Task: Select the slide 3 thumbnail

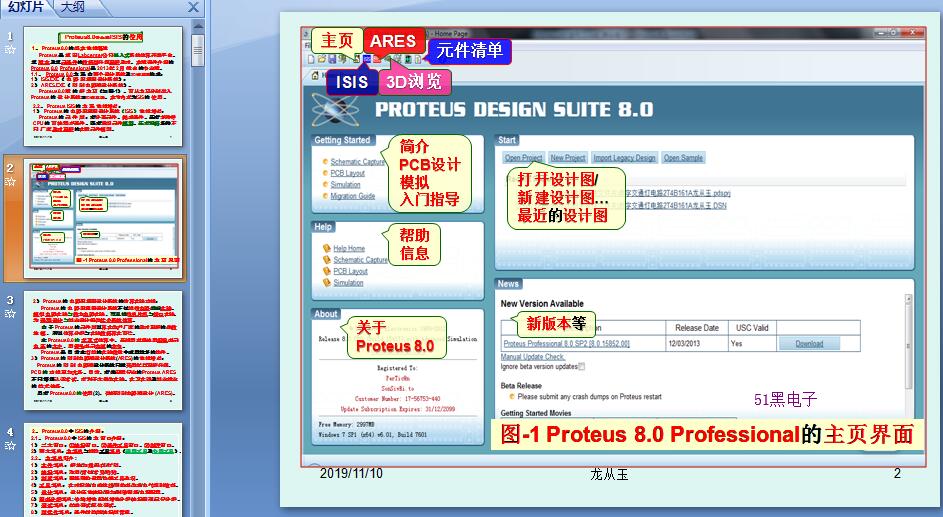Action: (103, 350)
